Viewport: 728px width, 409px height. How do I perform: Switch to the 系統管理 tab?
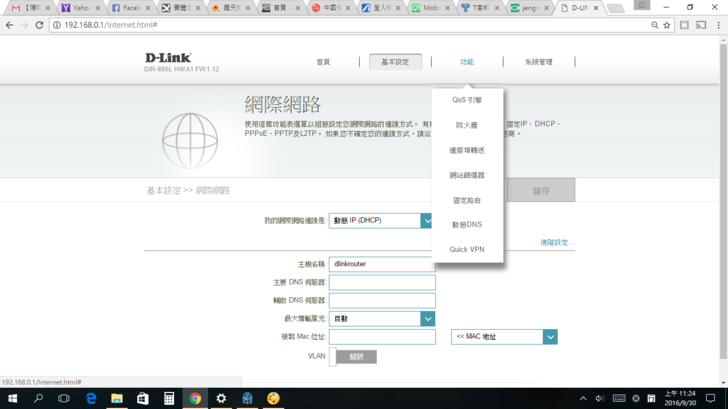(x=538, y=62)
